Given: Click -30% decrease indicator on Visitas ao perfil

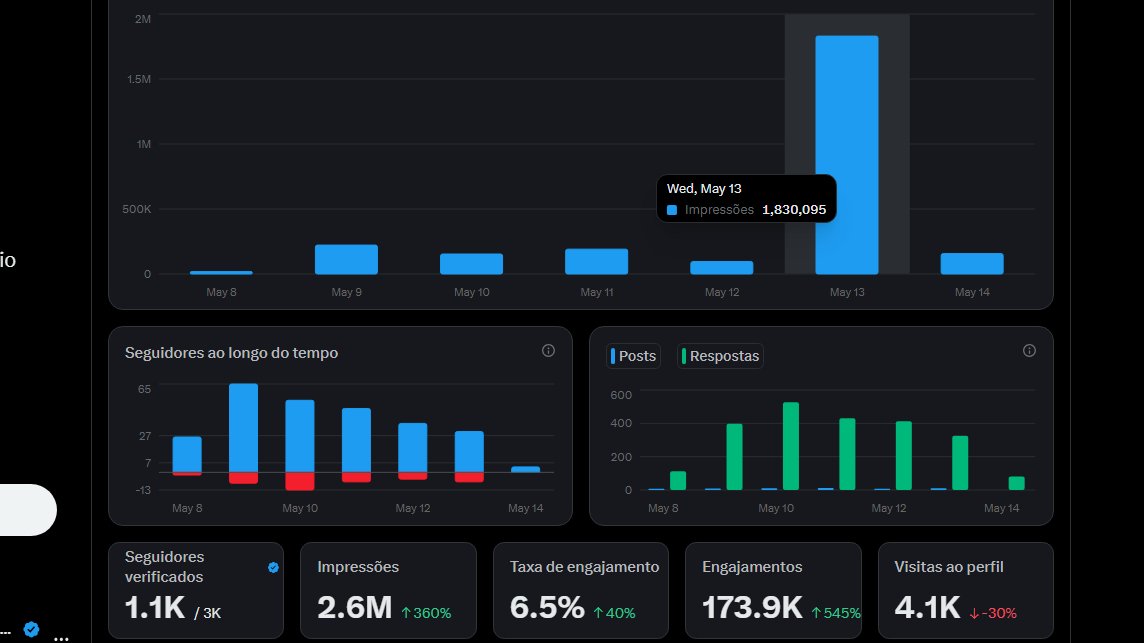Looking at the screenshot, I should [x=993, y=613].
